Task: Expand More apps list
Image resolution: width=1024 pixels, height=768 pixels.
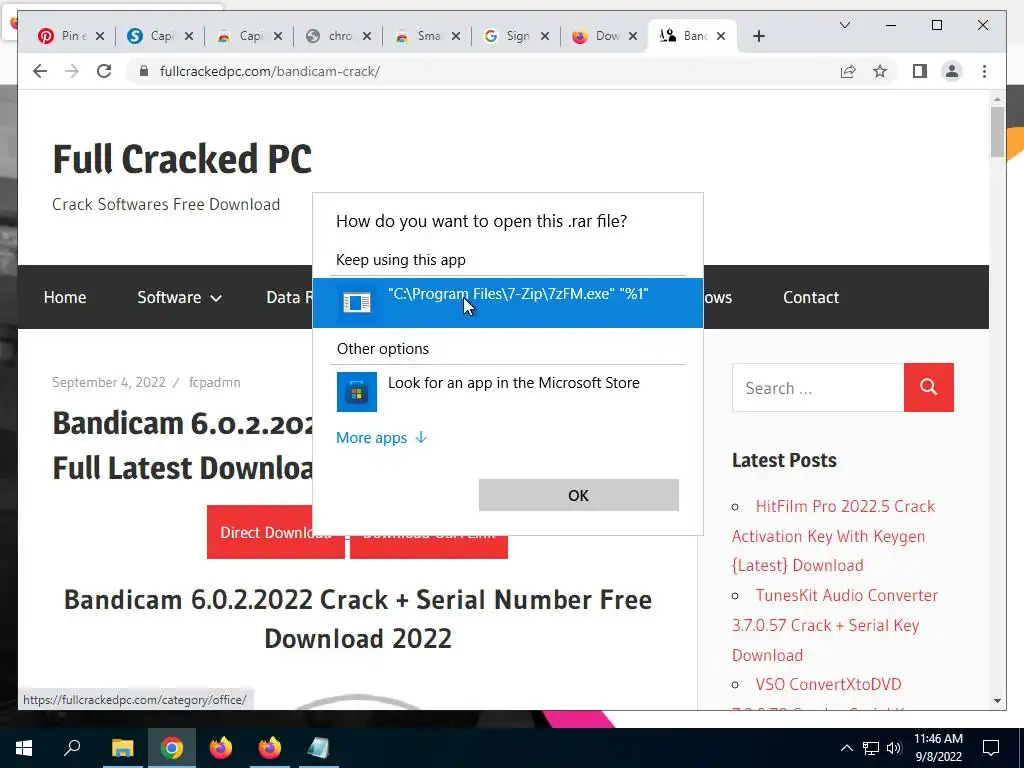Action: (x=381, y=438)
